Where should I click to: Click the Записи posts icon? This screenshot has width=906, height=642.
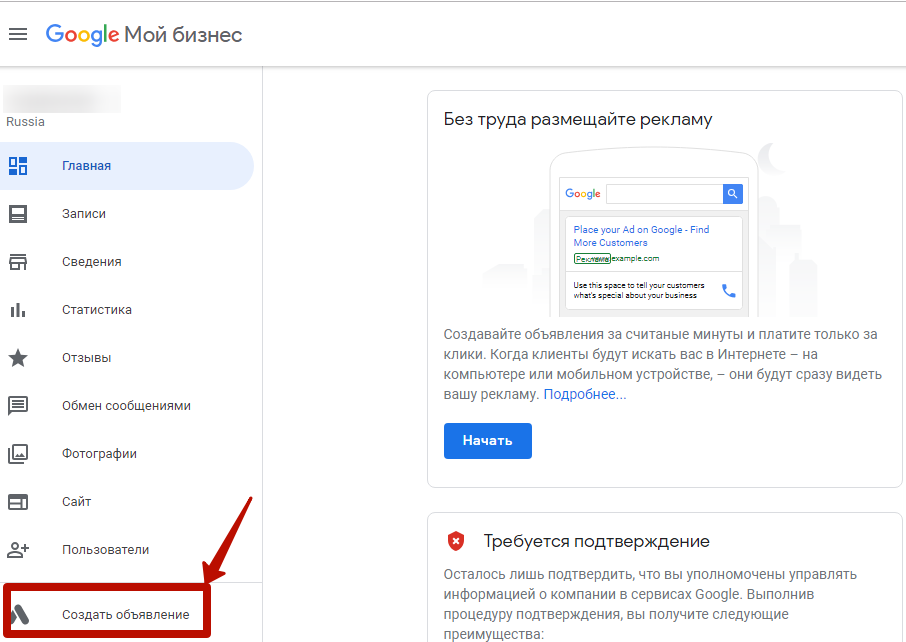(x=18, y=214)
